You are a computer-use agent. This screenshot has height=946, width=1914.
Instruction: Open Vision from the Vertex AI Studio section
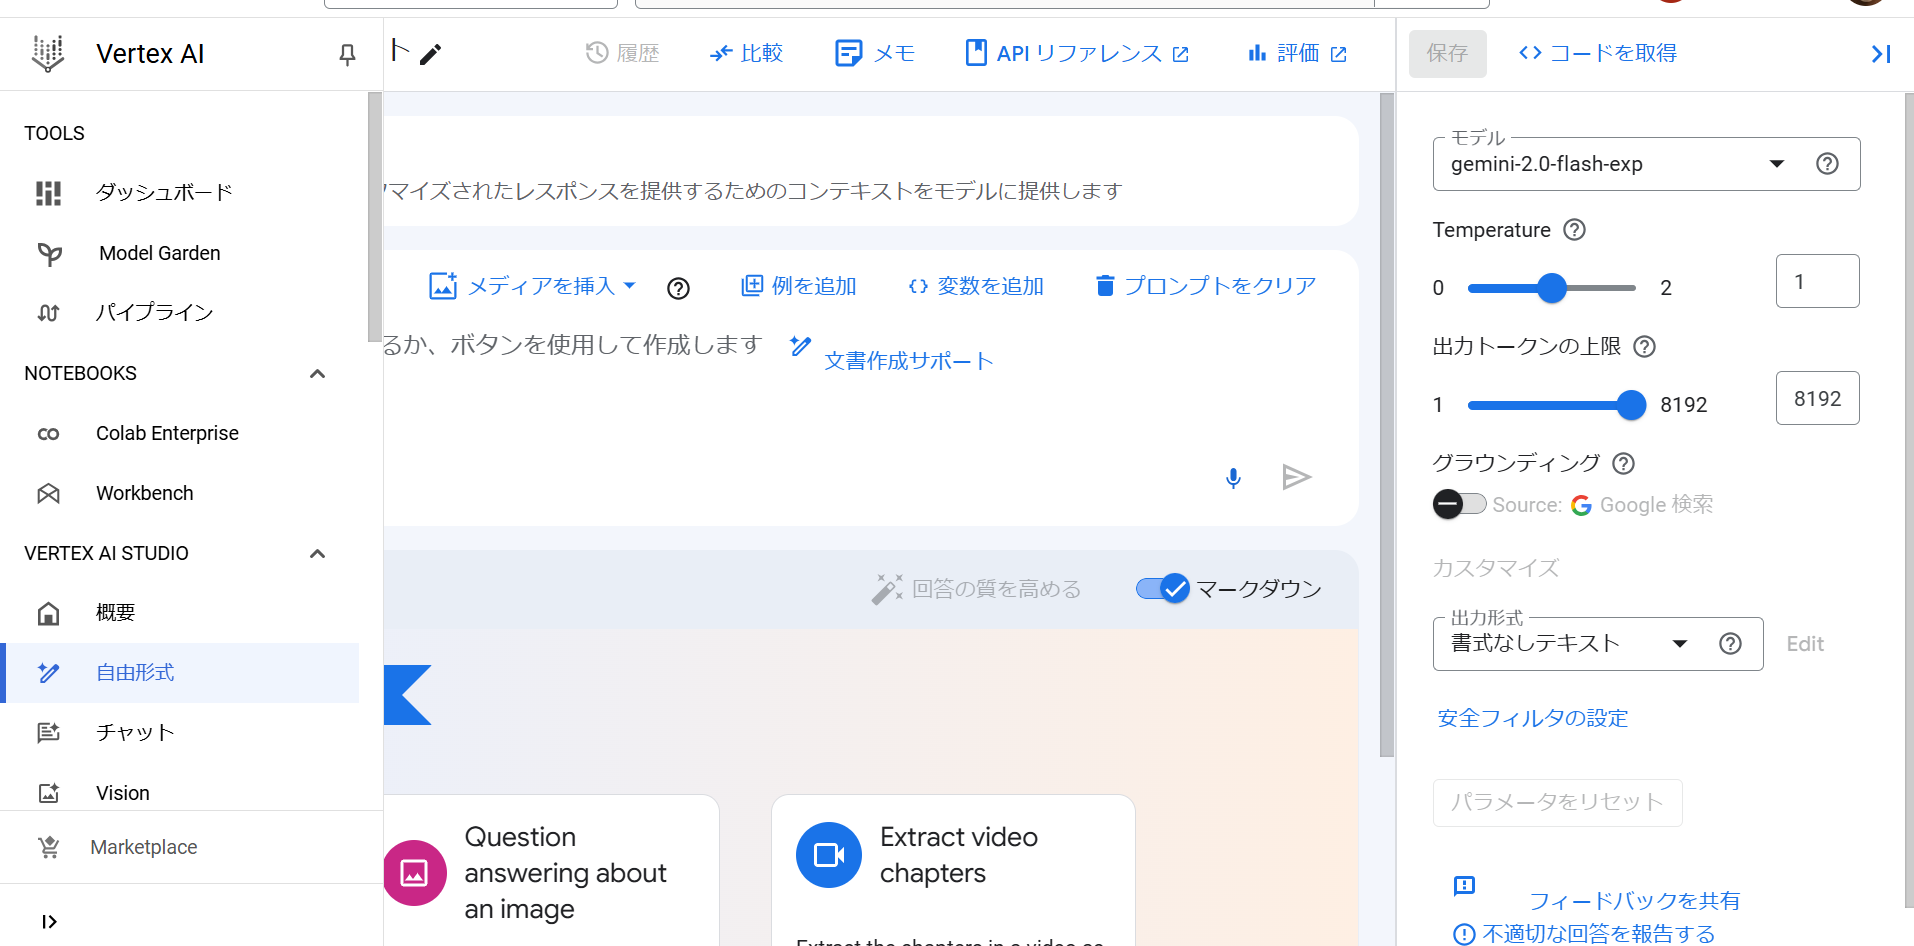coord(122,792)
